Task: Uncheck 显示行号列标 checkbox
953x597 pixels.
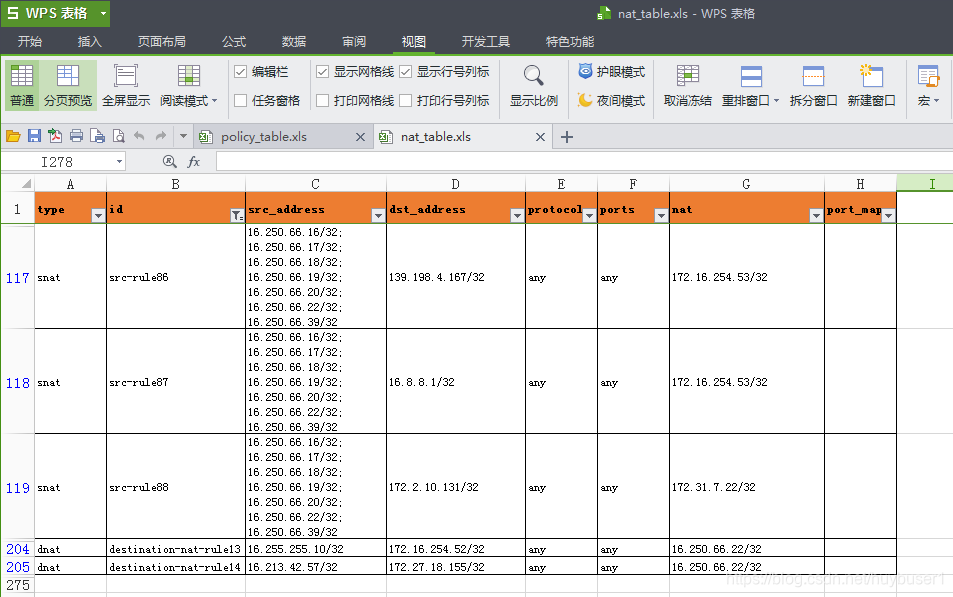Action: click(405, 72)
